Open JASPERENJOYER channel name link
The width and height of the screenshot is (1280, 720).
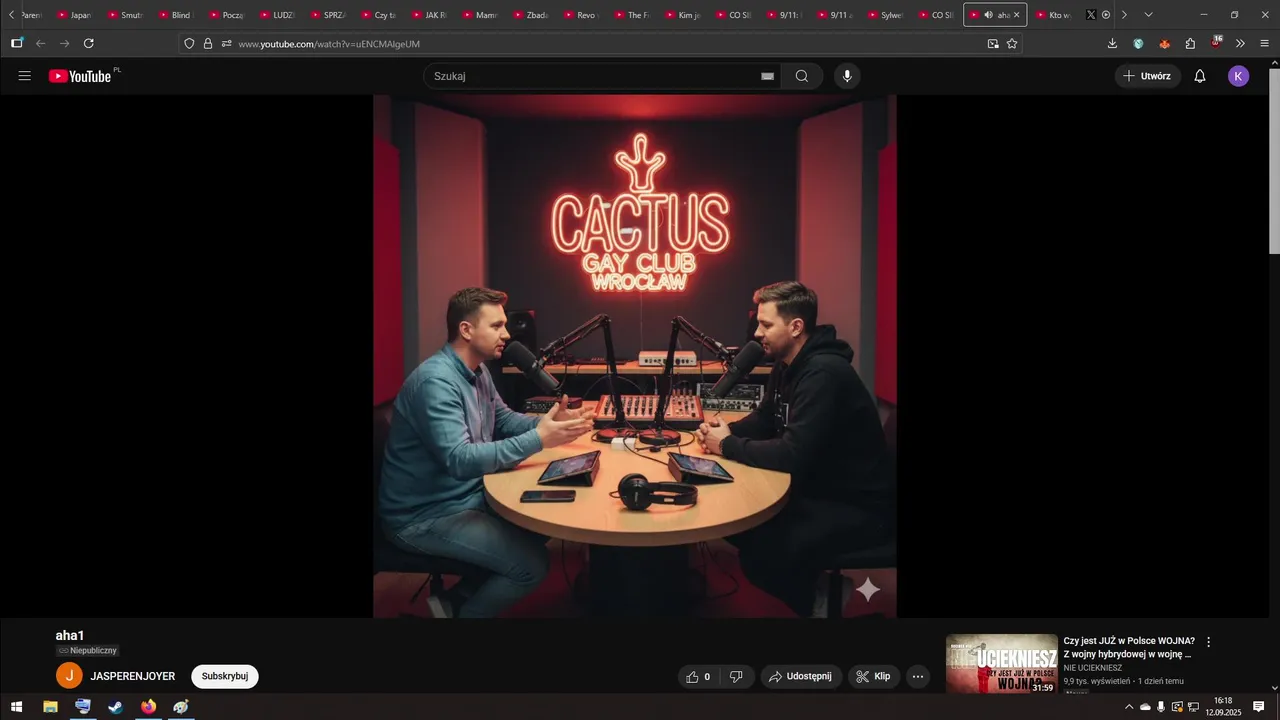pos(133,677)
